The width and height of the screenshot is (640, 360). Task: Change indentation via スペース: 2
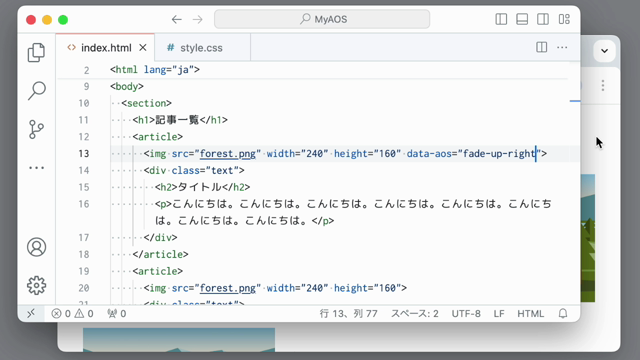point(415,313)
